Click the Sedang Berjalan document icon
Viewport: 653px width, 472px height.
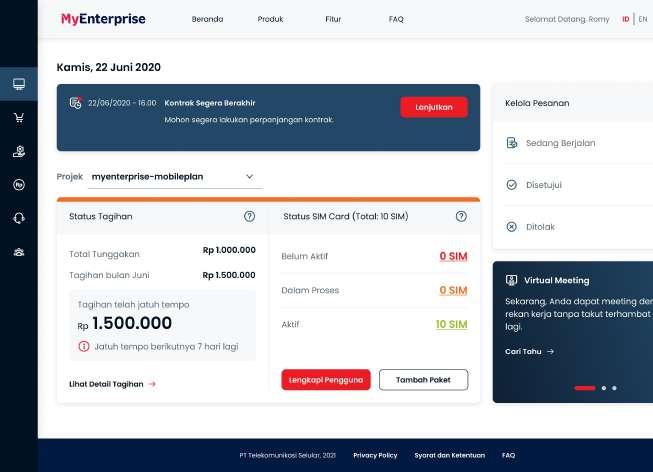pos(511,143)
